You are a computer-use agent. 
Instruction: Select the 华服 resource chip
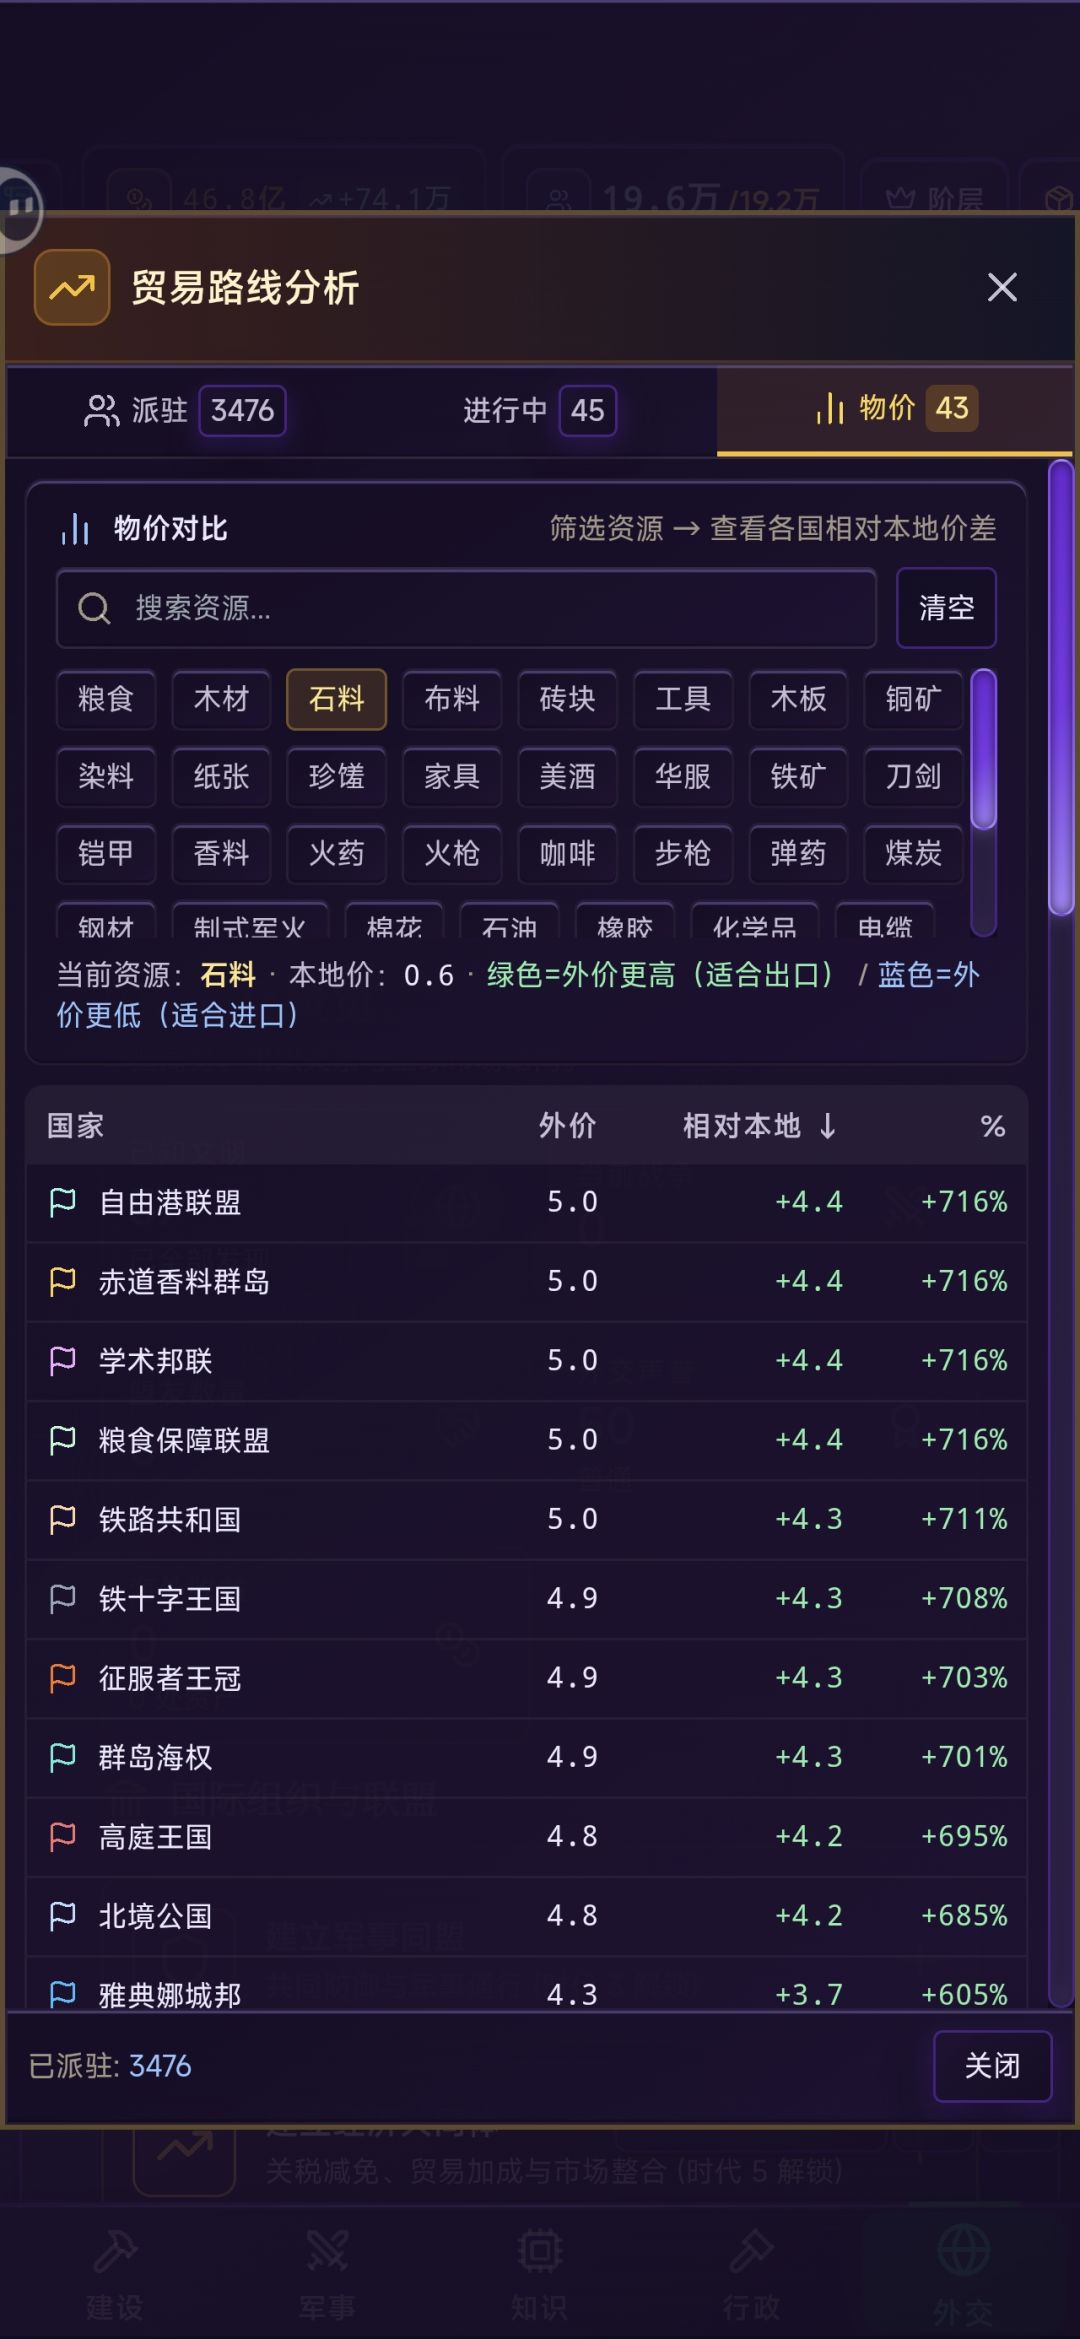tap(683, 777)
